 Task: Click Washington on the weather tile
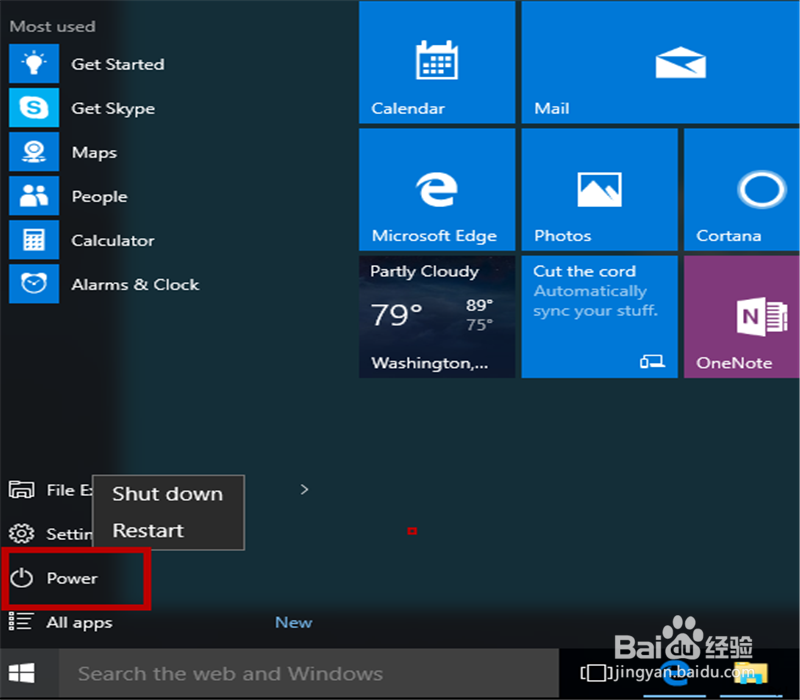pyautogui.click(x=430, y=363)
